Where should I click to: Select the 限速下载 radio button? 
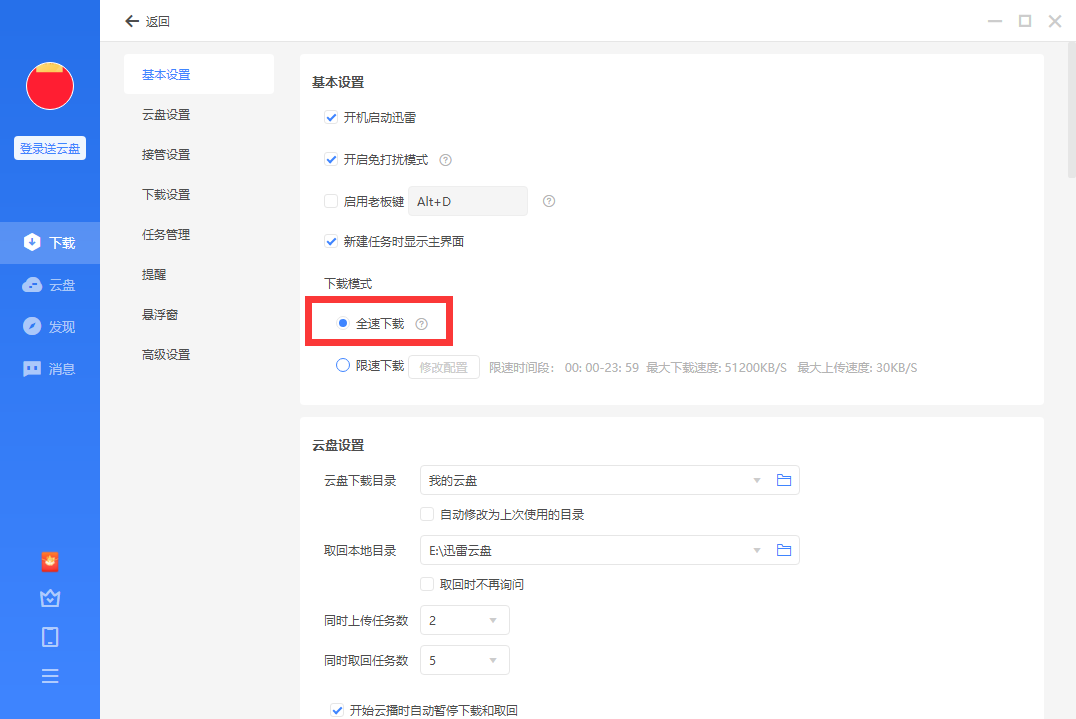tap(343, 366)
